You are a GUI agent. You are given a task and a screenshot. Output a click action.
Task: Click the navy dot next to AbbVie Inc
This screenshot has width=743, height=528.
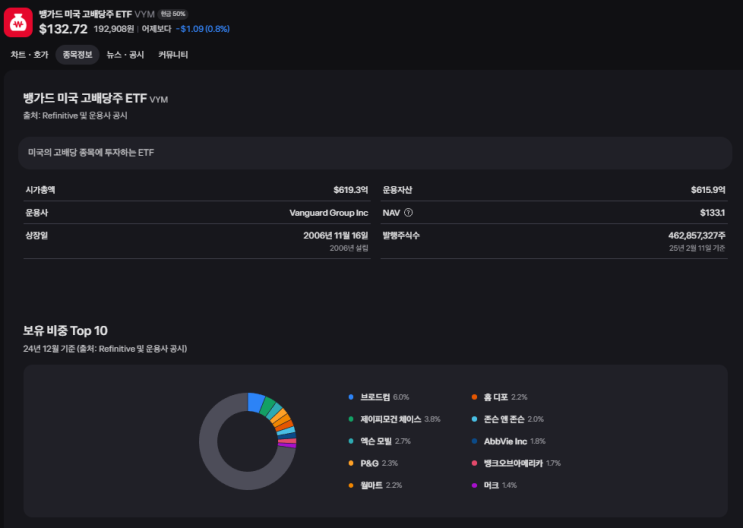coord(474,441)
